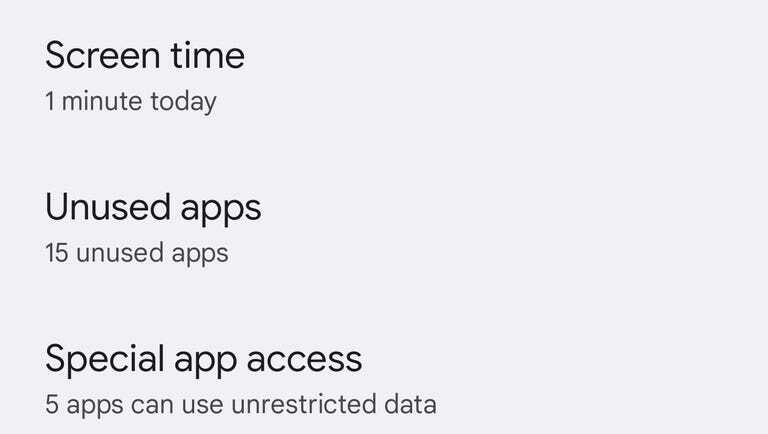768x434 pixels.
Task: Select the Screen time heading
Action: coord(145,55)
